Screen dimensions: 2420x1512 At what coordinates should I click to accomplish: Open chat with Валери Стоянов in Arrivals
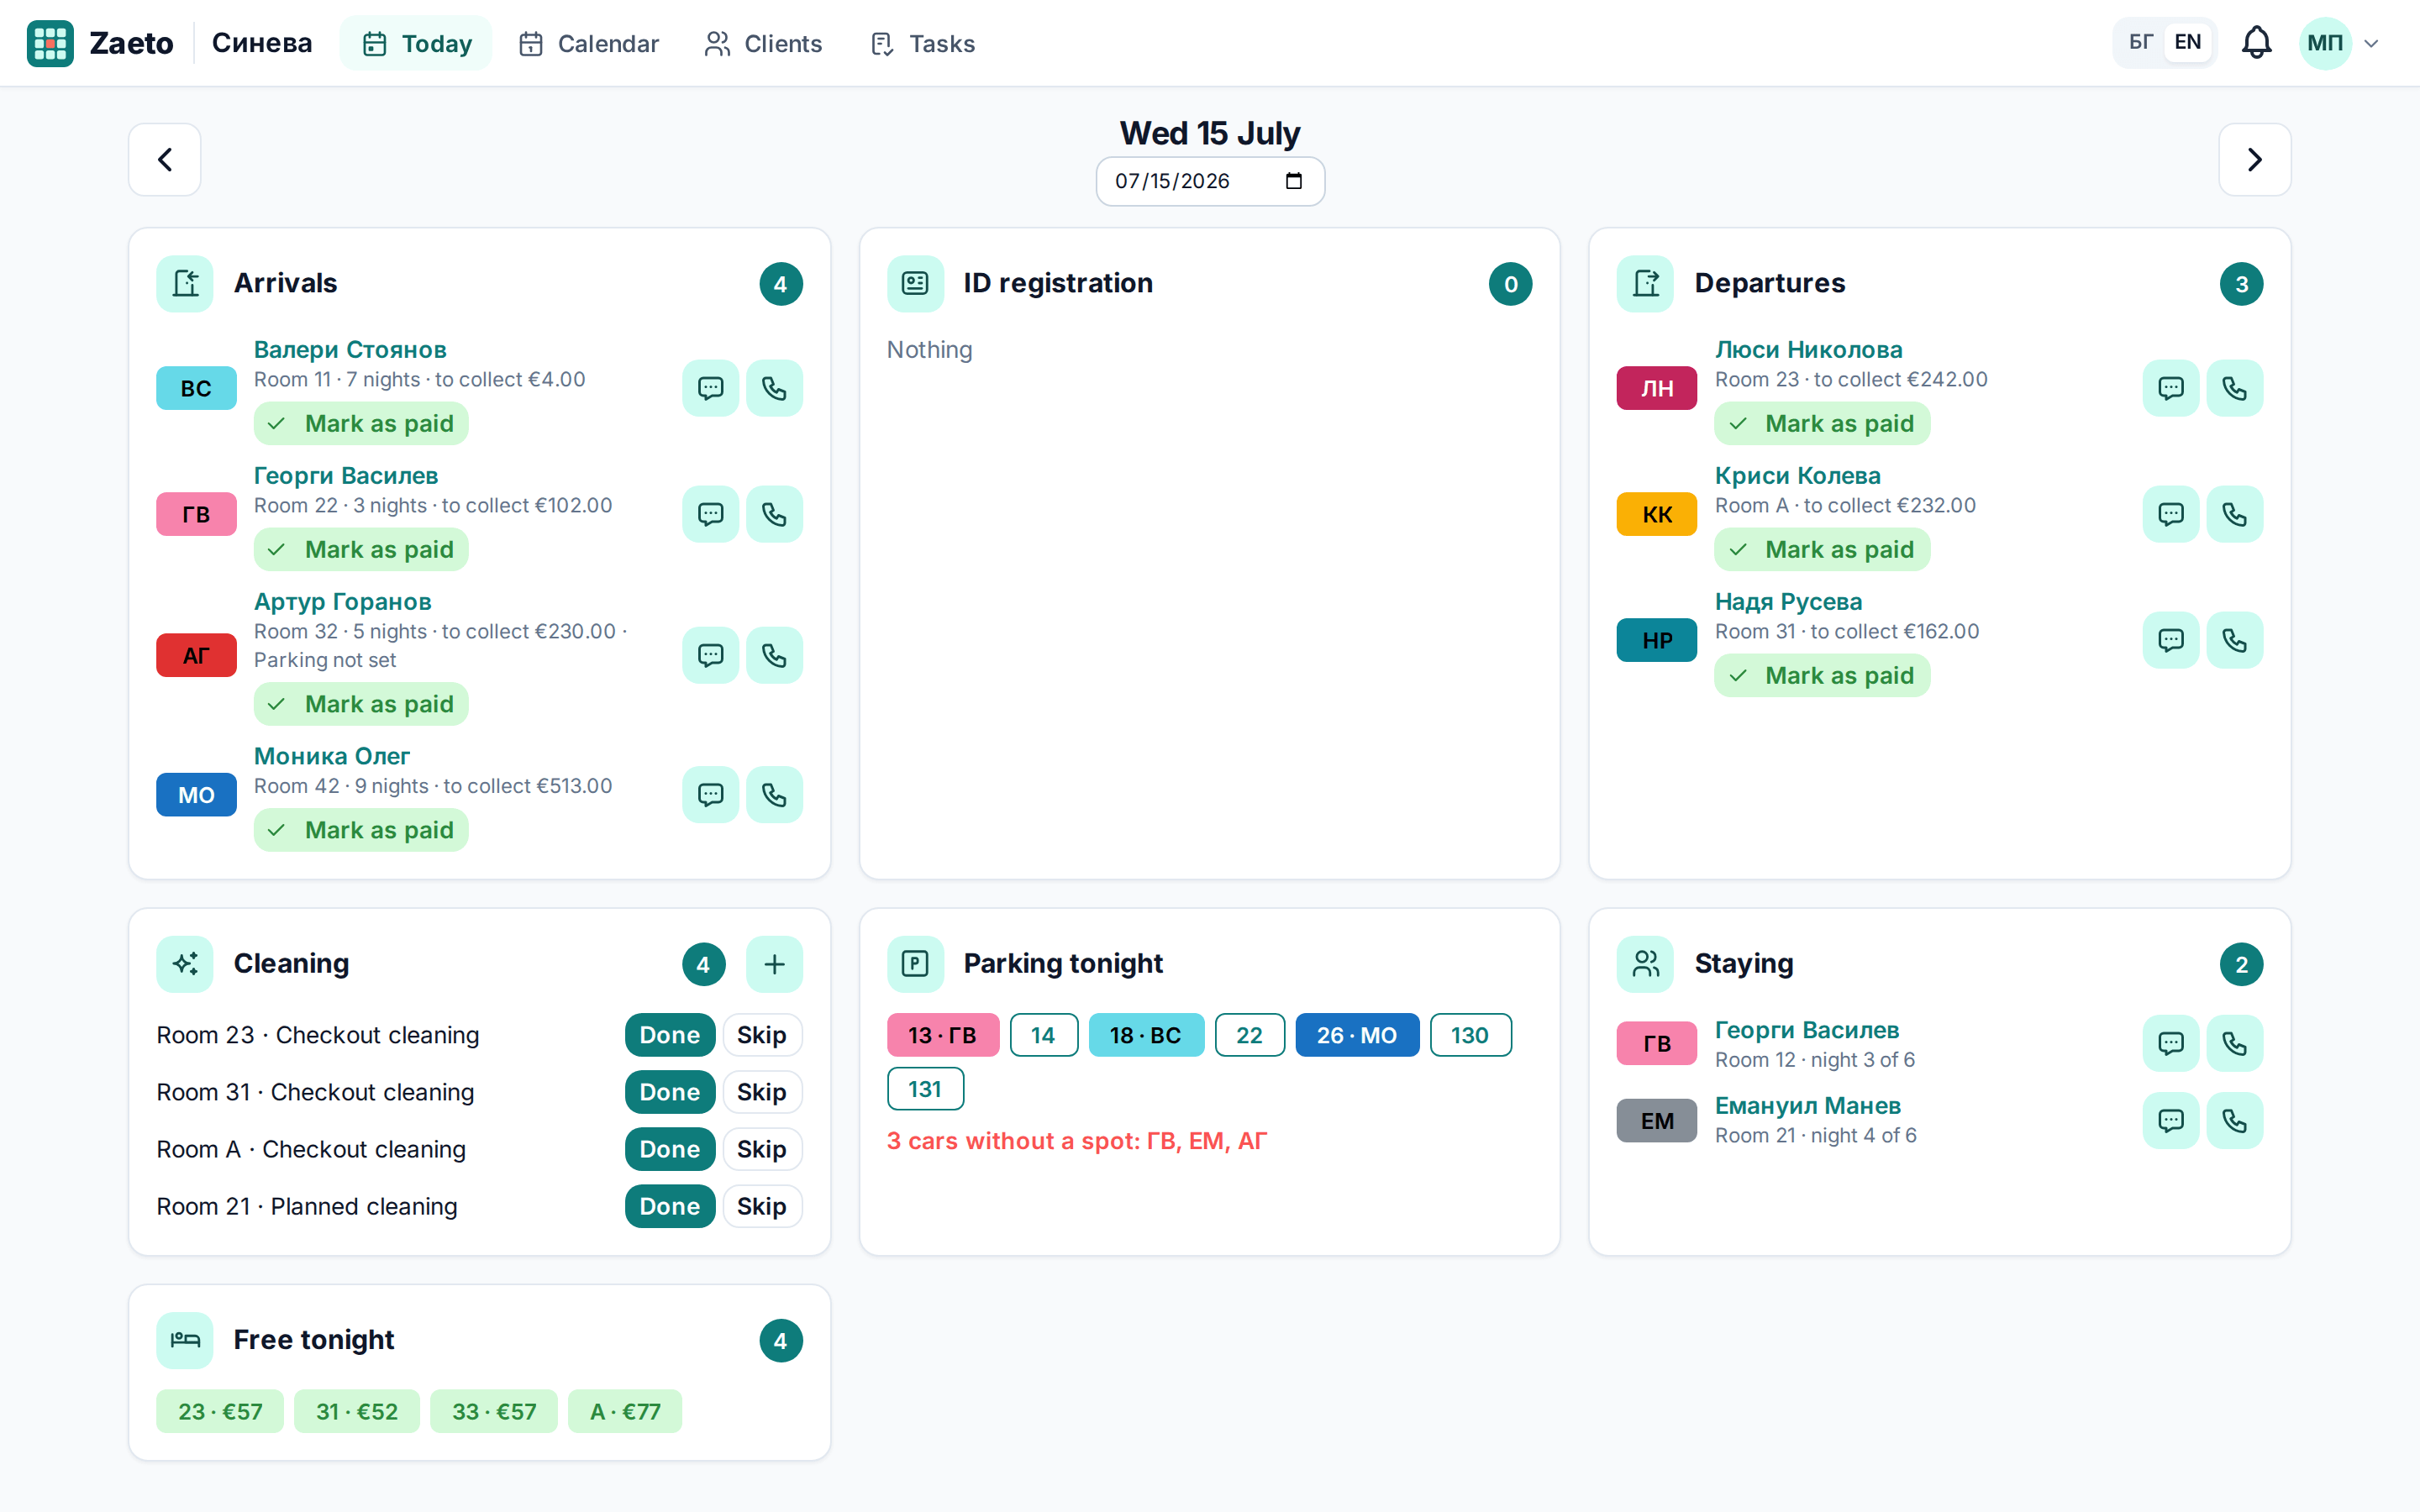(x=710, y=388)
